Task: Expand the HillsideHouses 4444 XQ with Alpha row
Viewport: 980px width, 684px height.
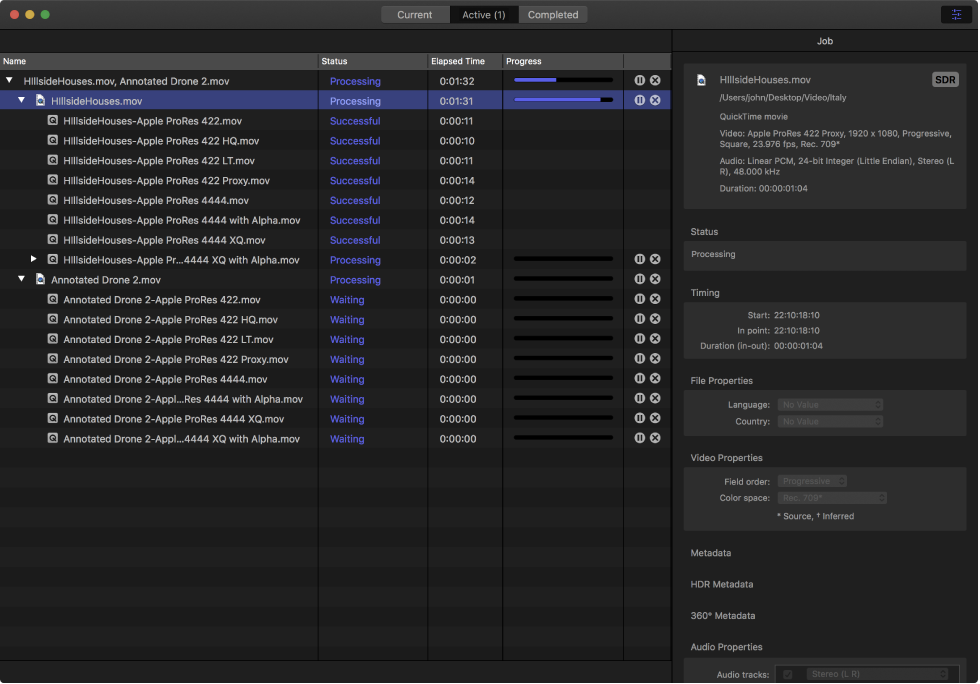Action: 34,259
